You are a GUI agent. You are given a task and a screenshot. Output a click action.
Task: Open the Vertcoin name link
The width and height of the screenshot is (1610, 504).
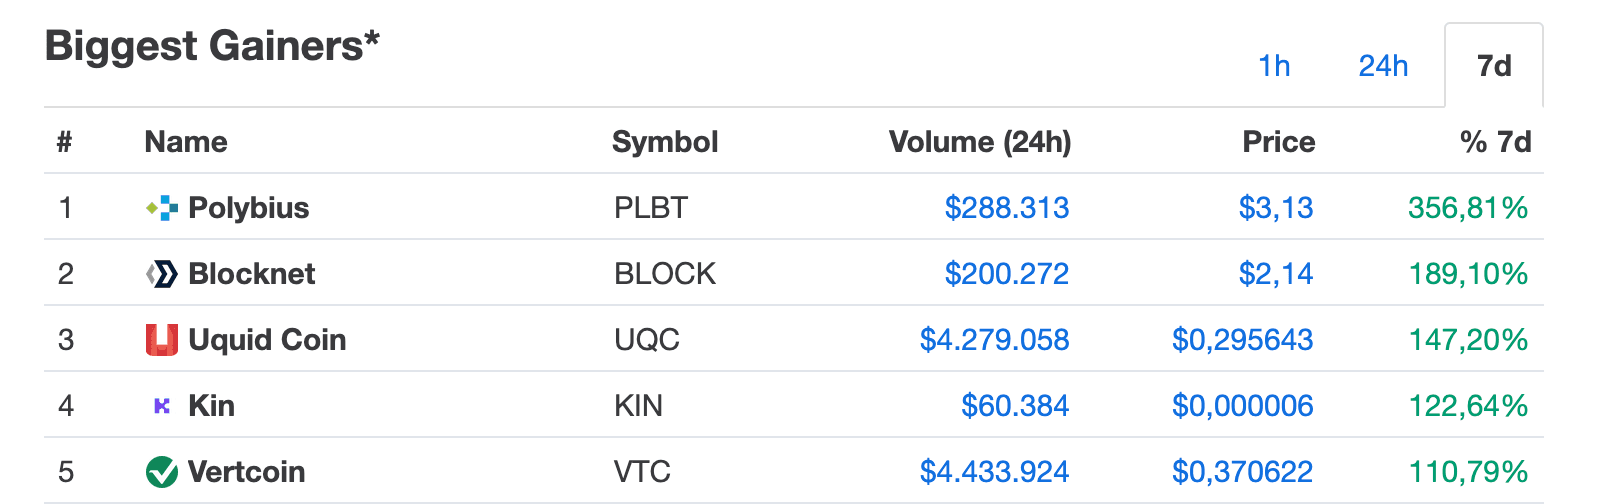[x=246, y=472]
